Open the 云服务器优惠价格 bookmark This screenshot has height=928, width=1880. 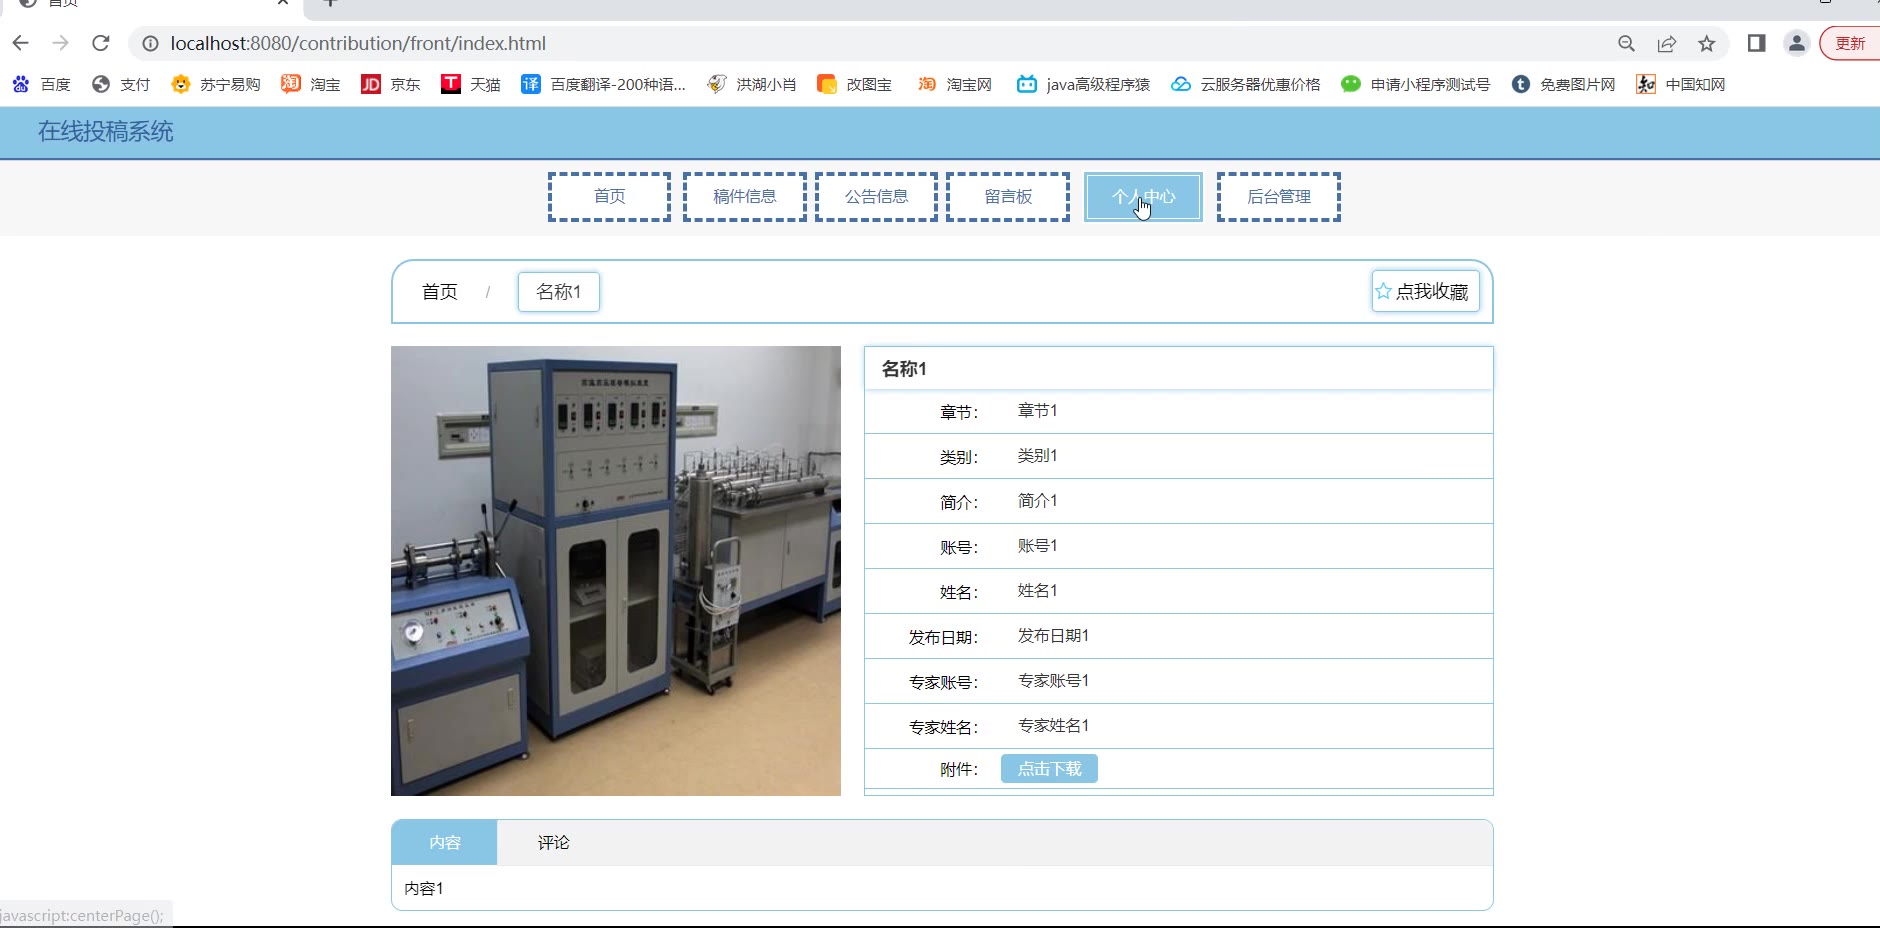click(x=1246, y=85)
